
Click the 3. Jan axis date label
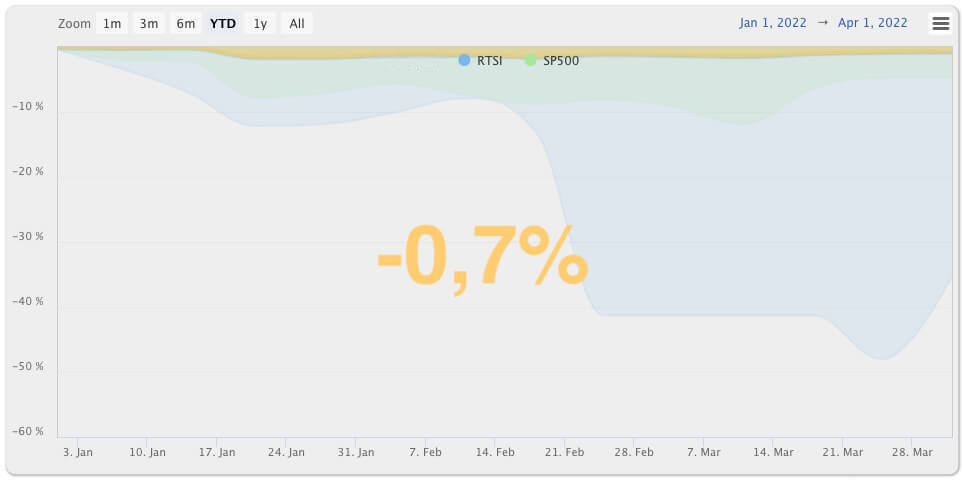pyautogui.click(x=77, y=452)
